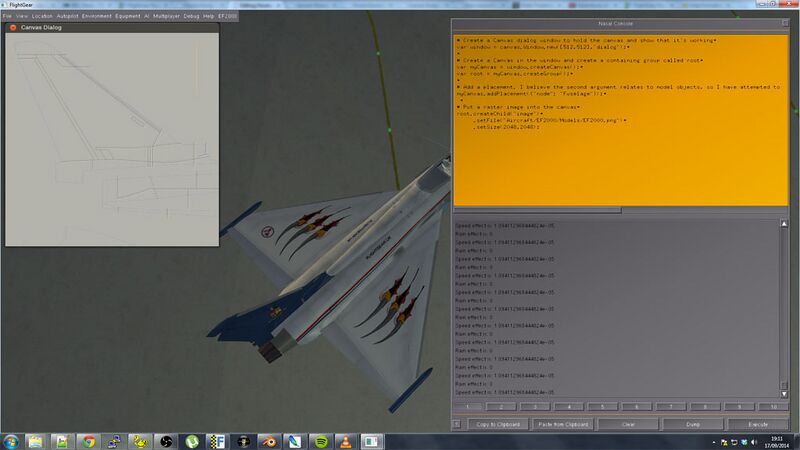Open the Help menu

[209, 16]
